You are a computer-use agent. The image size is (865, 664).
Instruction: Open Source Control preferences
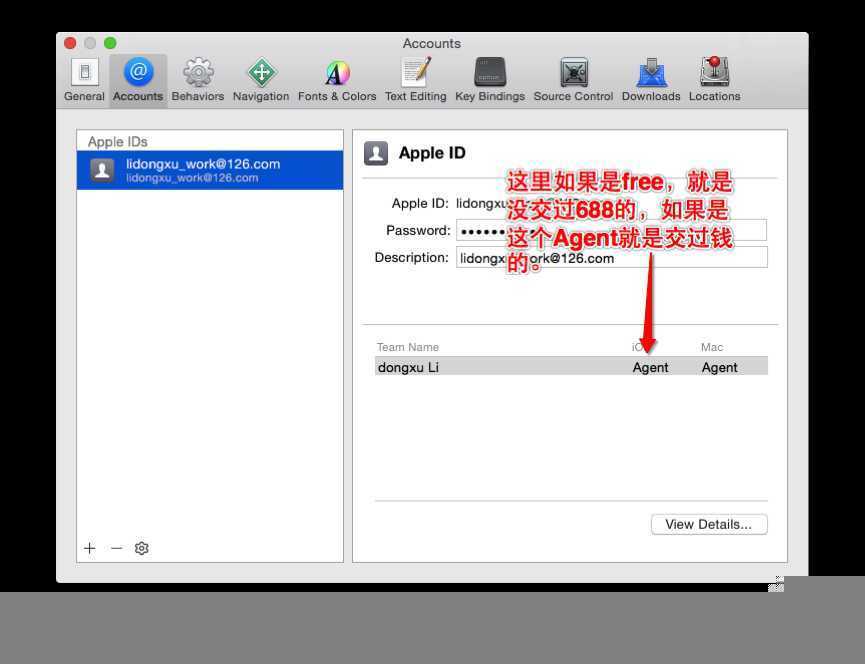point(573,80)
